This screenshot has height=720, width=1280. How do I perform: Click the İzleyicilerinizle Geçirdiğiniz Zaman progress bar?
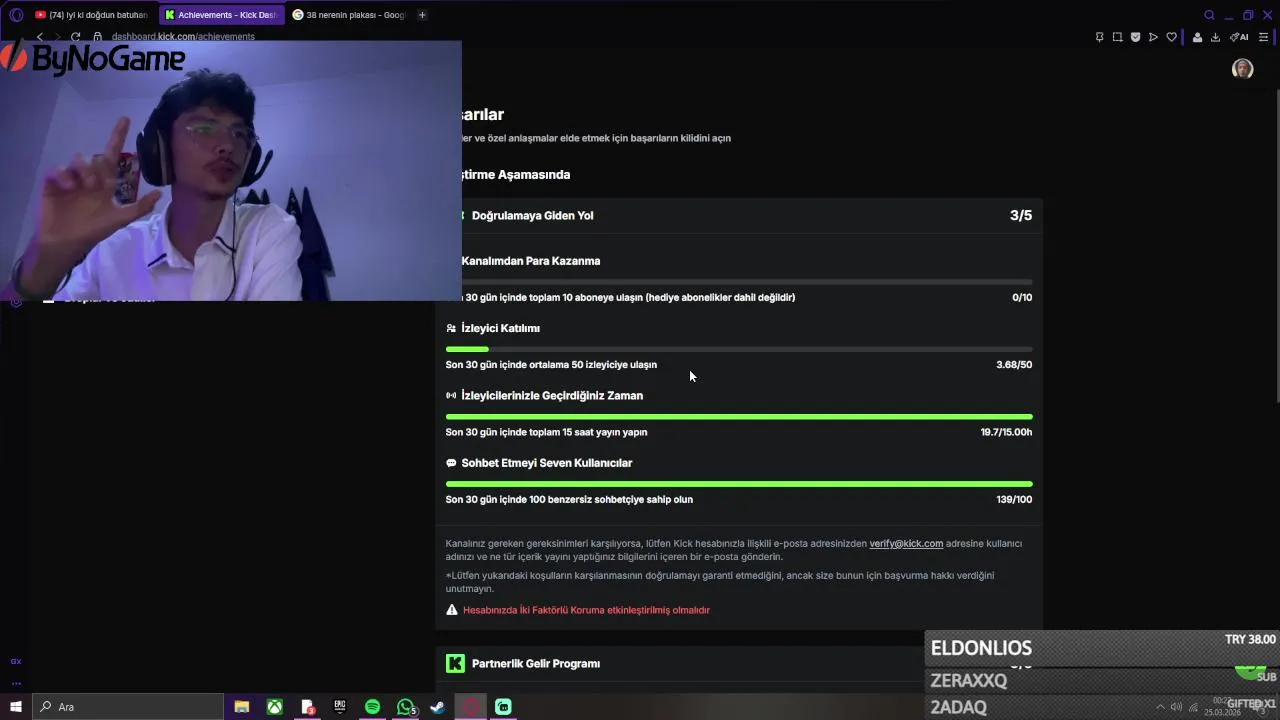(739, 416)
